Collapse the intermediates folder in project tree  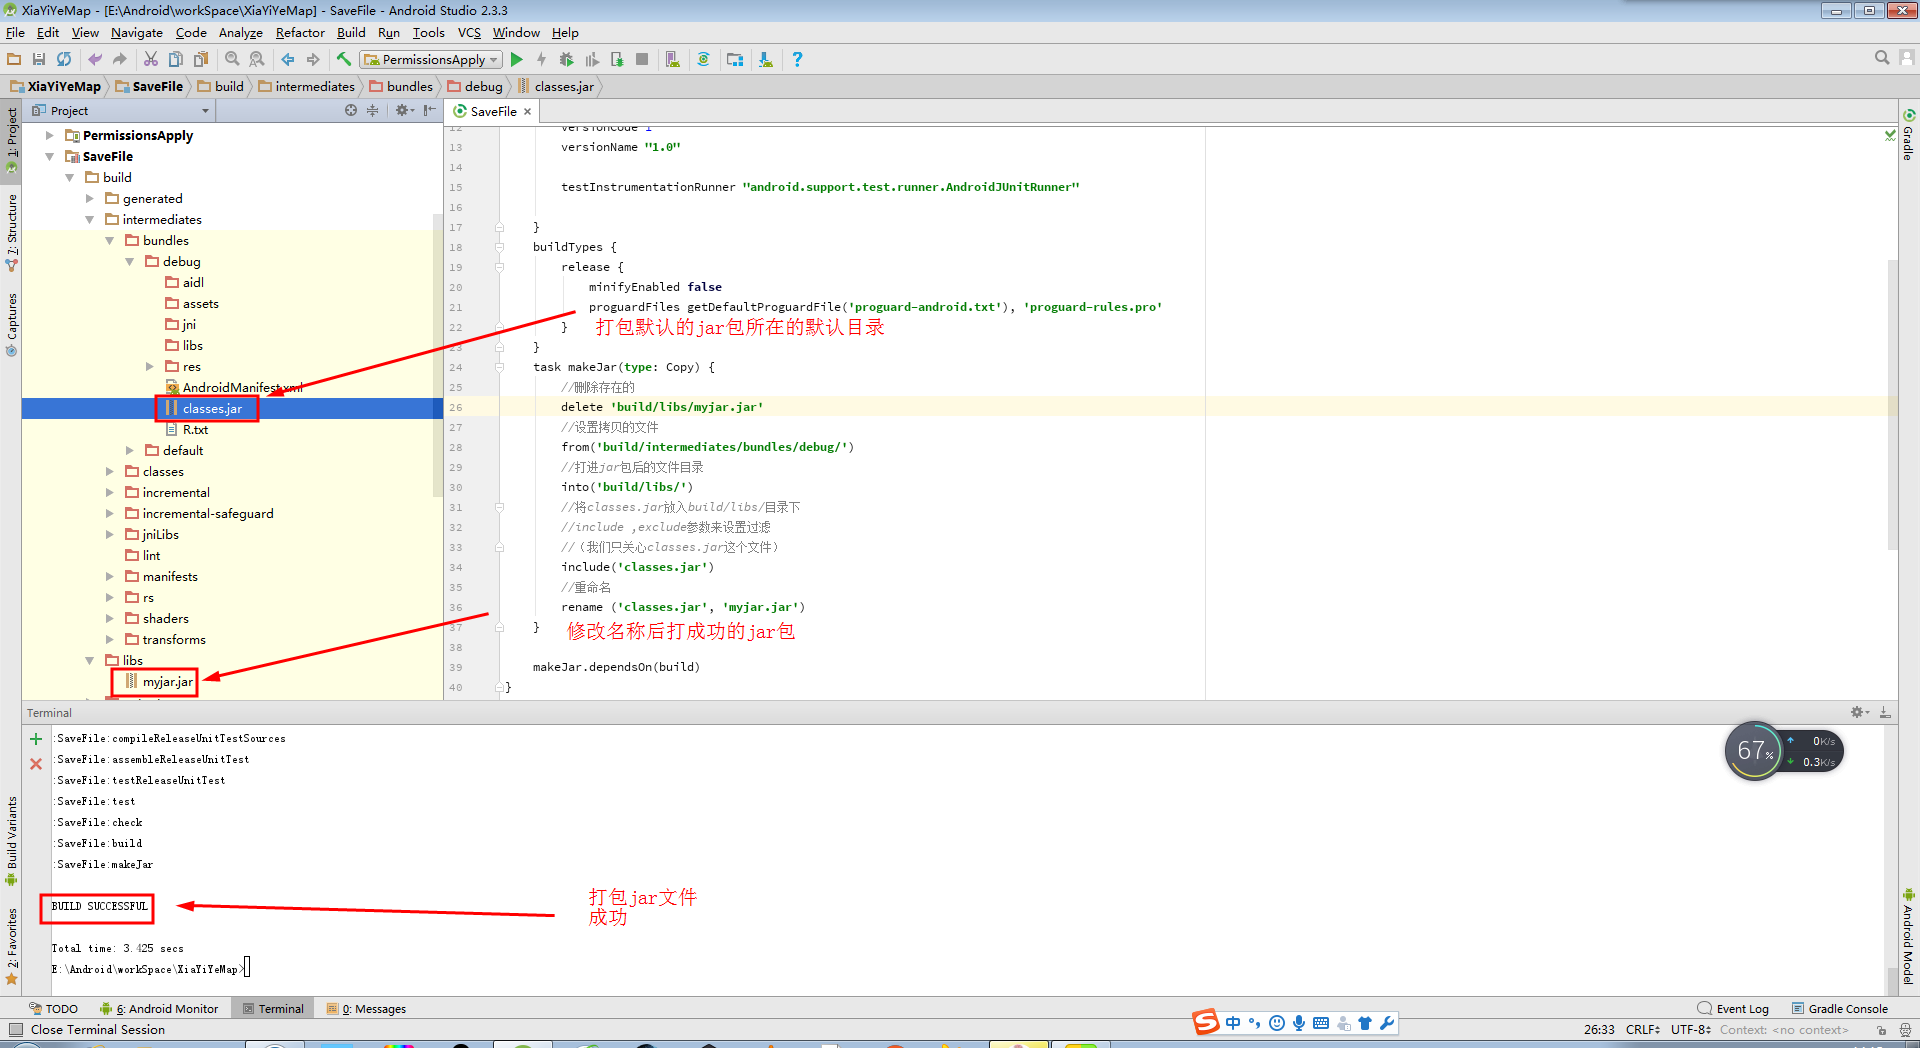90,220
